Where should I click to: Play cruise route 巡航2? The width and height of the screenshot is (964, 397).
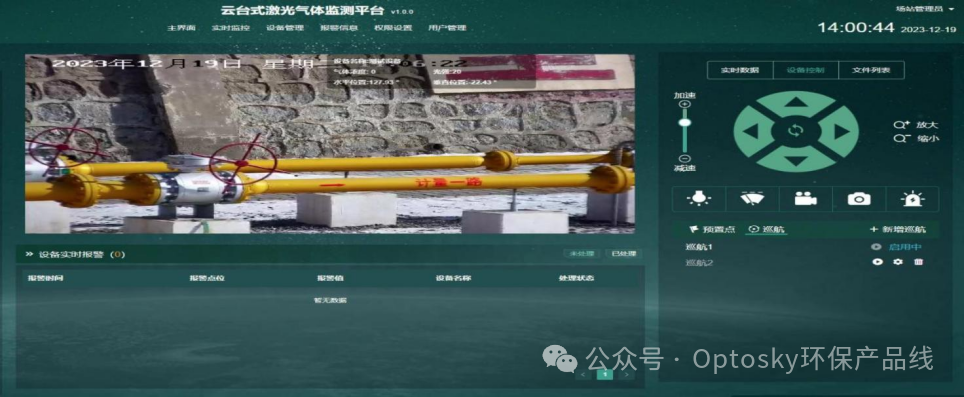tap(877, 262)
